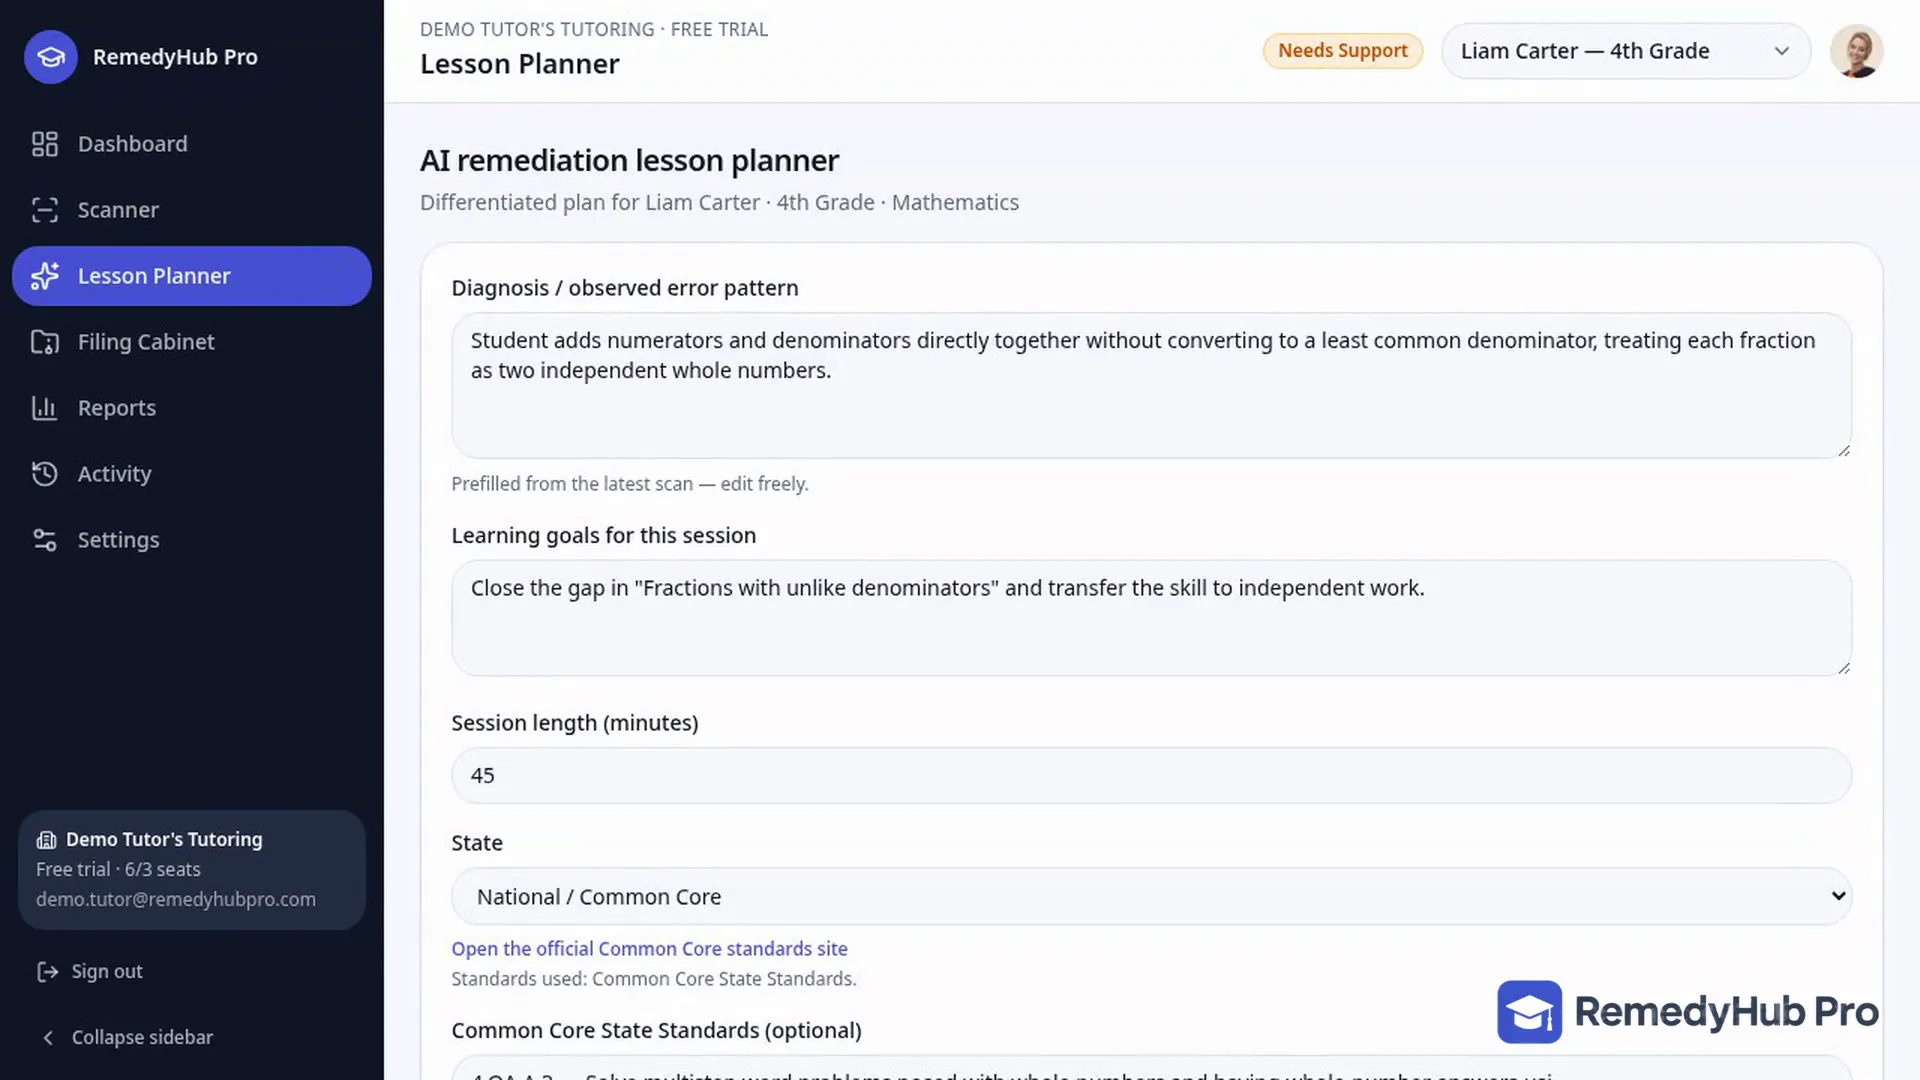Viewport: 1920px width, 1080px height.
Task: Click the Collapse sidebar chevron icon
Action: [x=47, y=1038]
